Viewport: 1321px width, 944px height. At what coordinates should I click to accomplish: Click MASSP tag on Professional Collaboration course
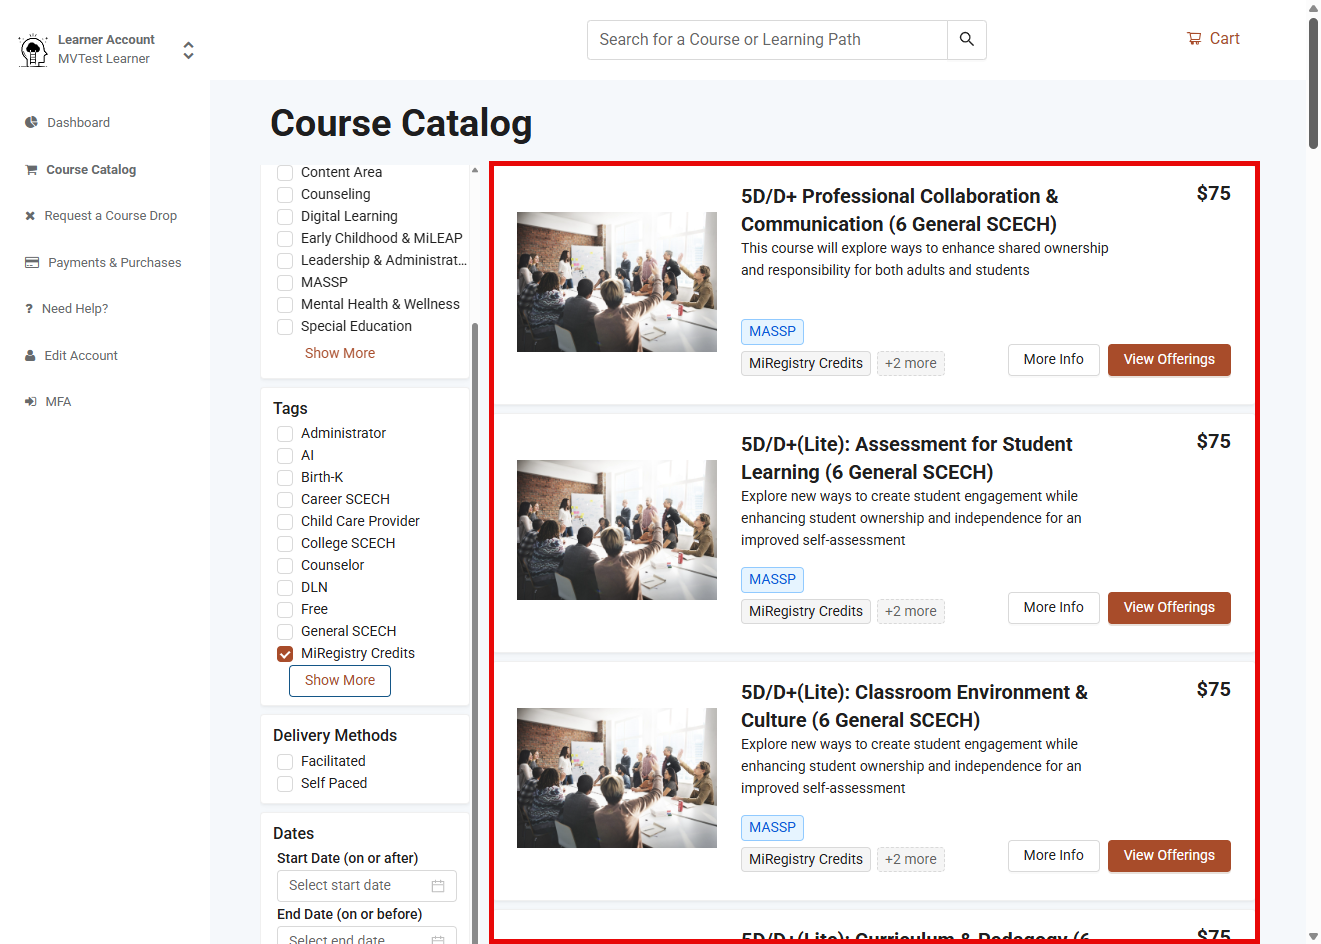click(x=773, y=332)
